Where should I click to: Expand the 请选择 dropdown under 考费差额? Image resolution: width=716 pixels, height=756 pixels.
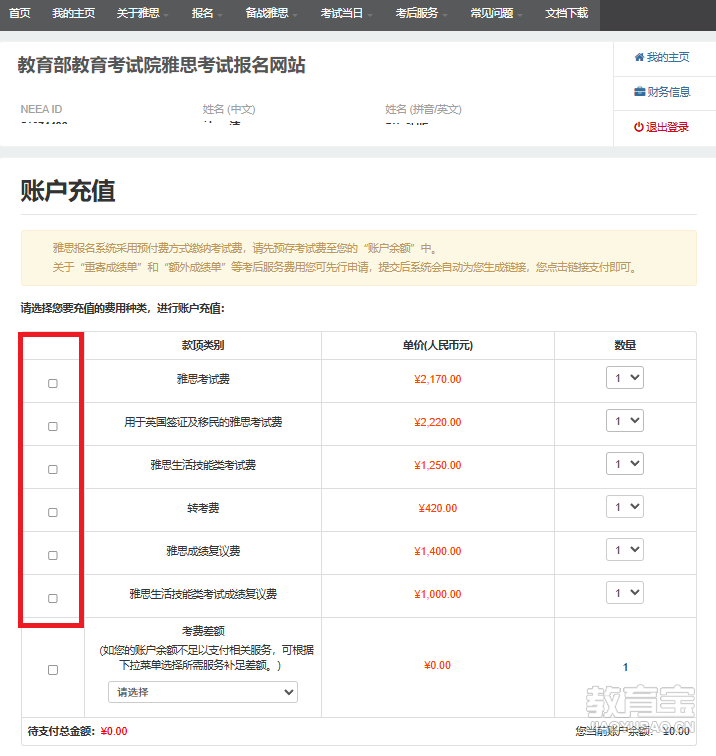click(203, 692)
